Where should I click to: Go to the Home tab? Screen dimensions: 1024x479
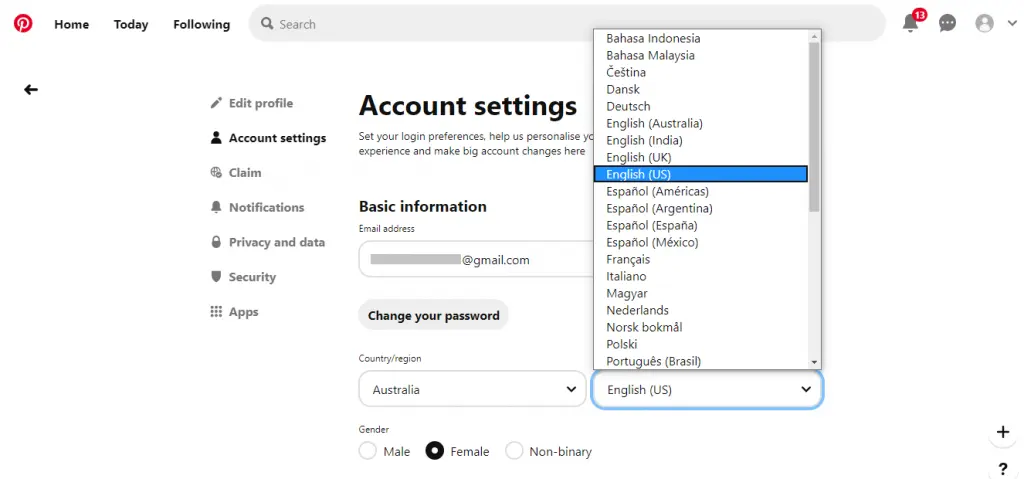point(71,24)
